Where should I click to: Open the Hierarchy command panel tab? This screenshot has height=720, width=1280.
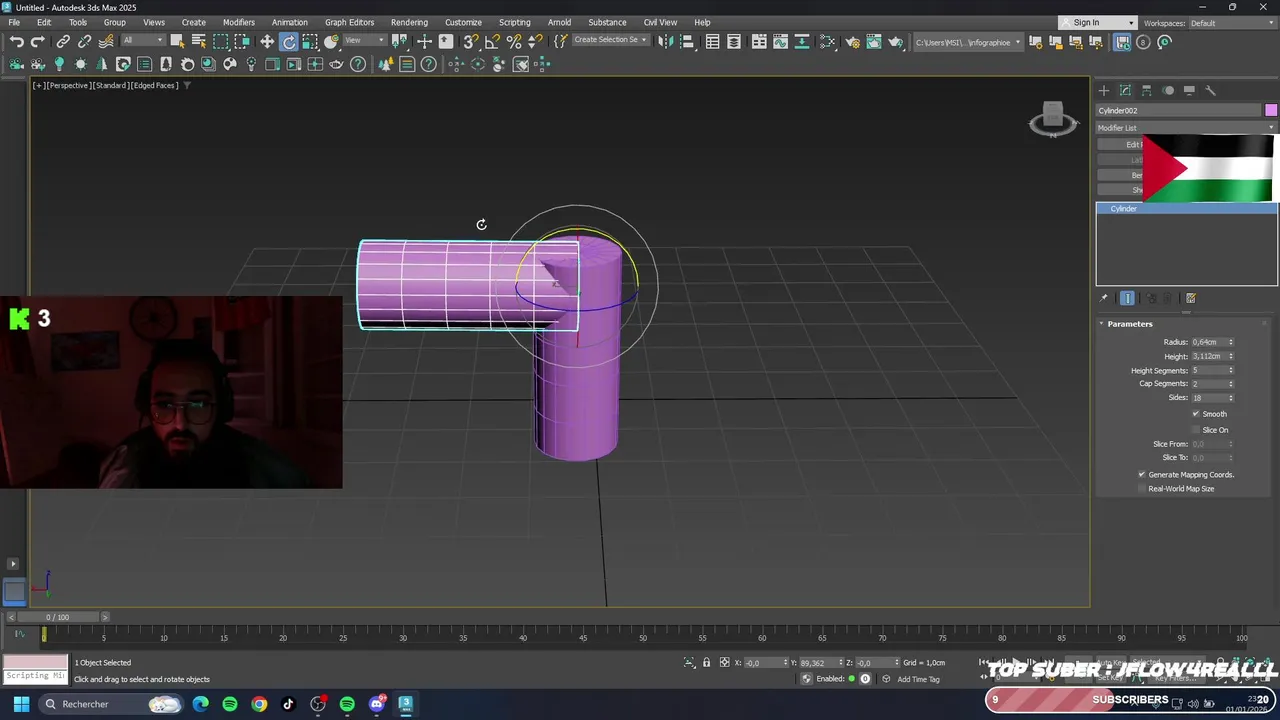pos(1147,90)
